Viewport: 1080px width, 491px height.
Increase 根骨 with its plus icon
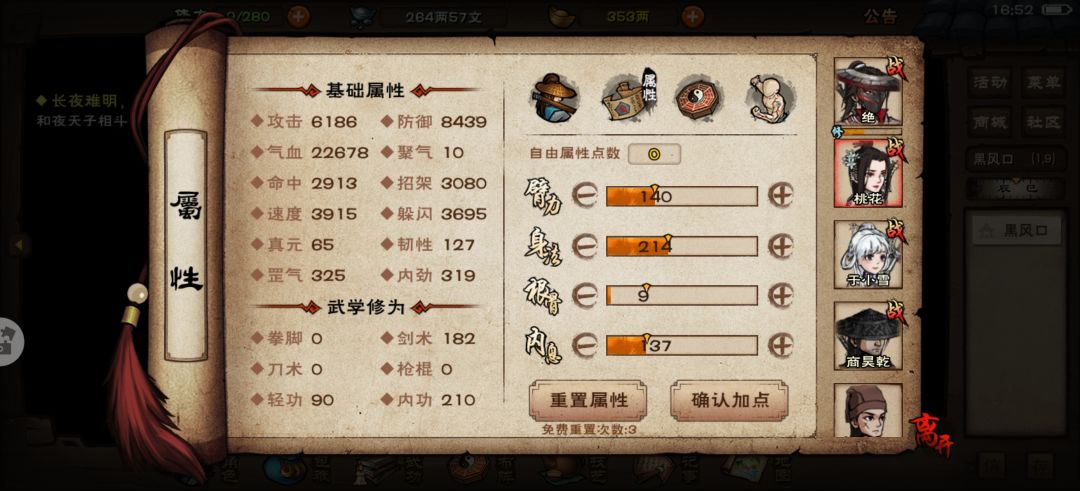[x=780, y=295]
